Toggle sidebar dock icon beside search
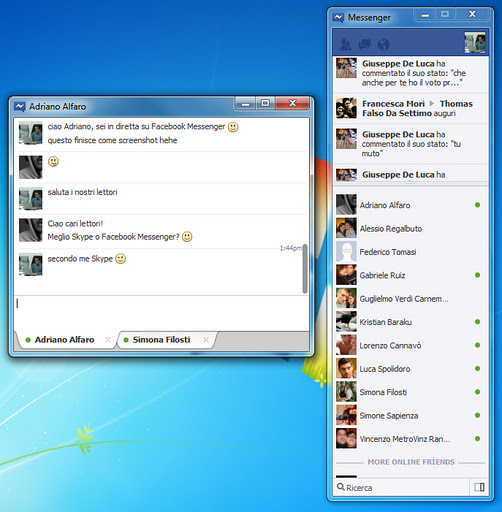 pos(479,487)
